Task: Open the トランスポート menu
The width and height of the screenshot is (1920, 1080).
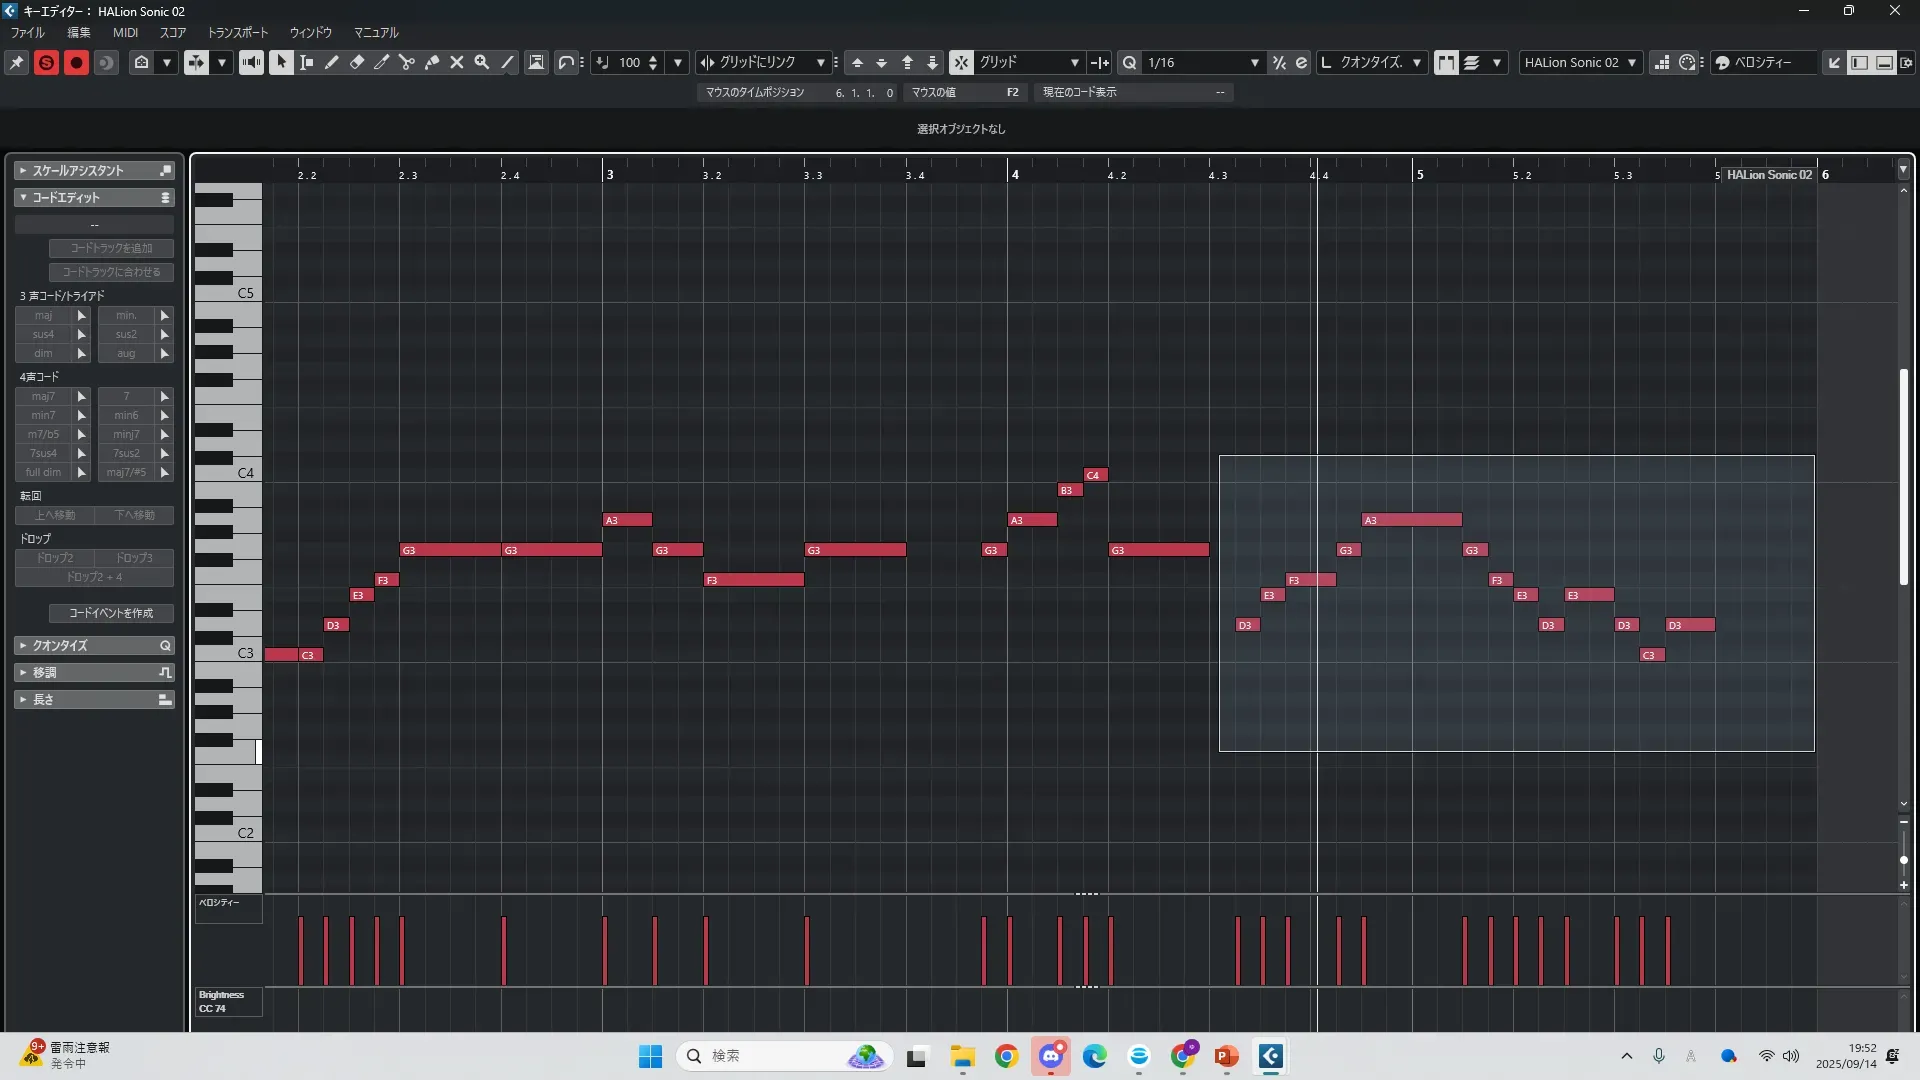Action: (x=237, y=33)
